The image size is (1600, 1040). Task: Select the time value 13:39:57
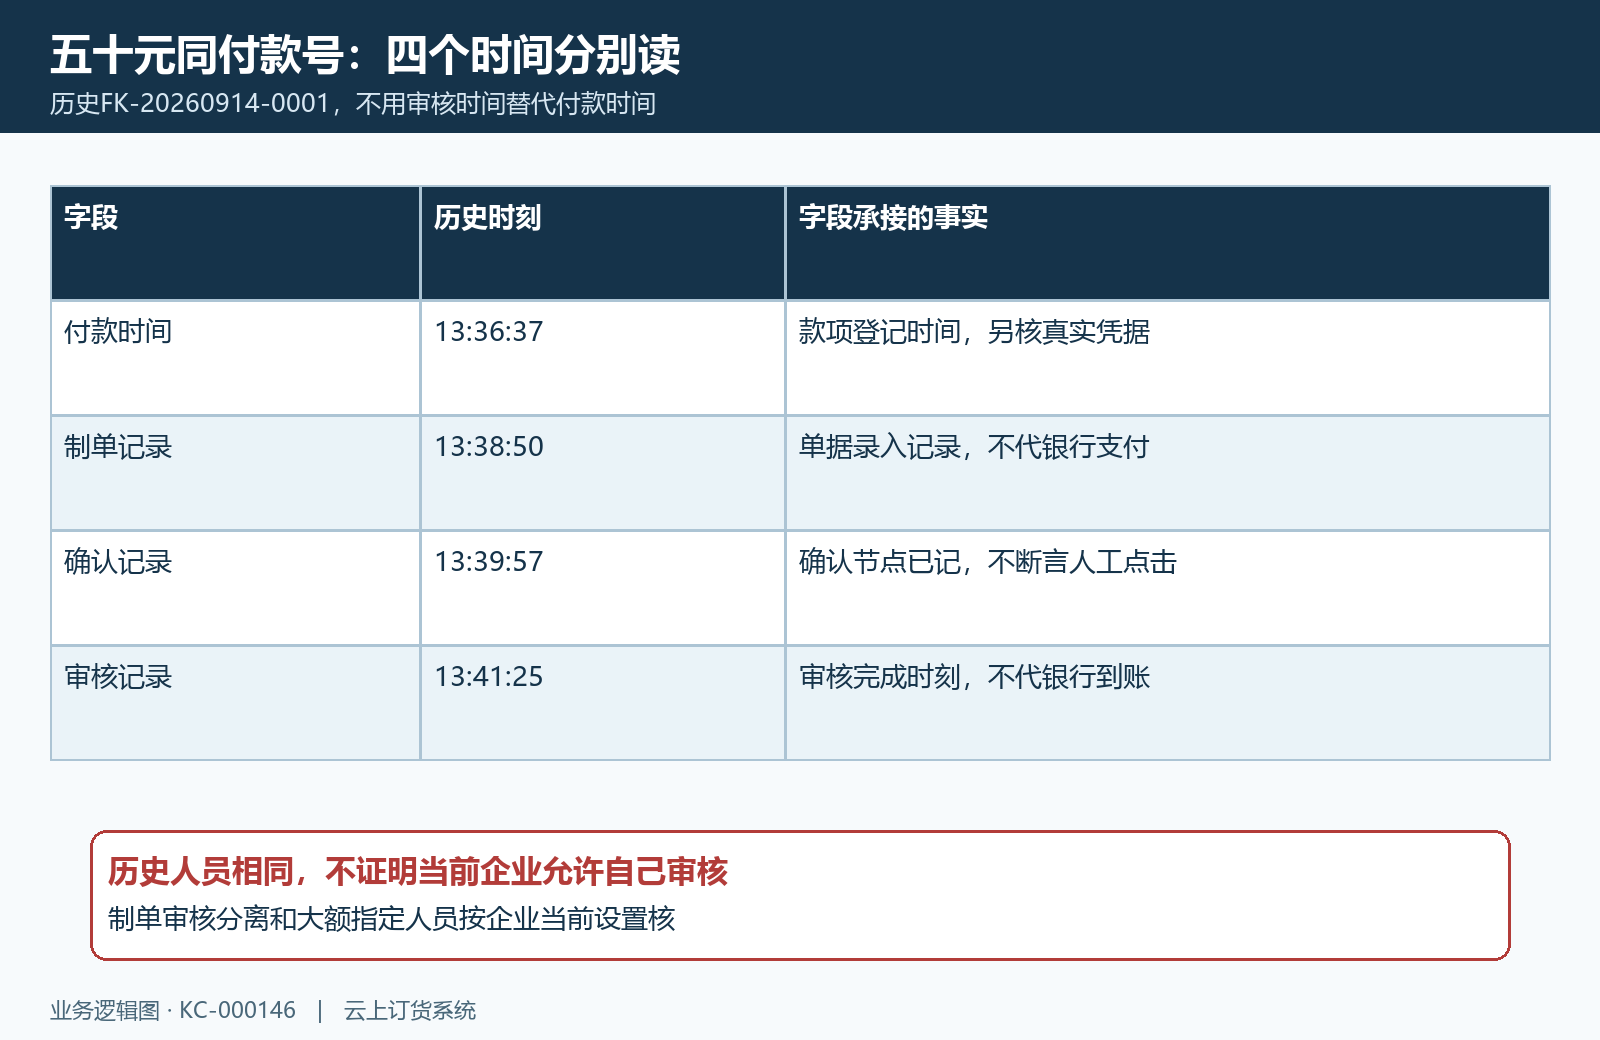488,562
